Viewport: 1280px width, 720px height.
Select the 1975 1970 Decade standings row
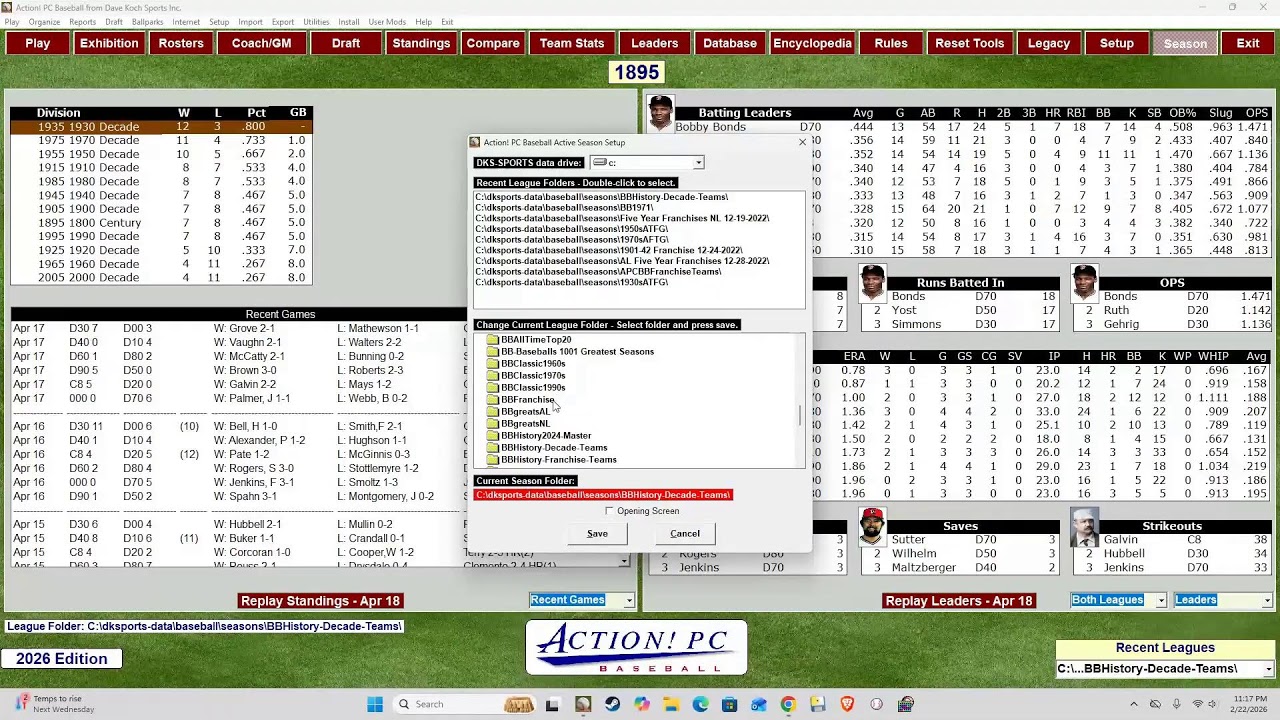click(x=161, y=141)
